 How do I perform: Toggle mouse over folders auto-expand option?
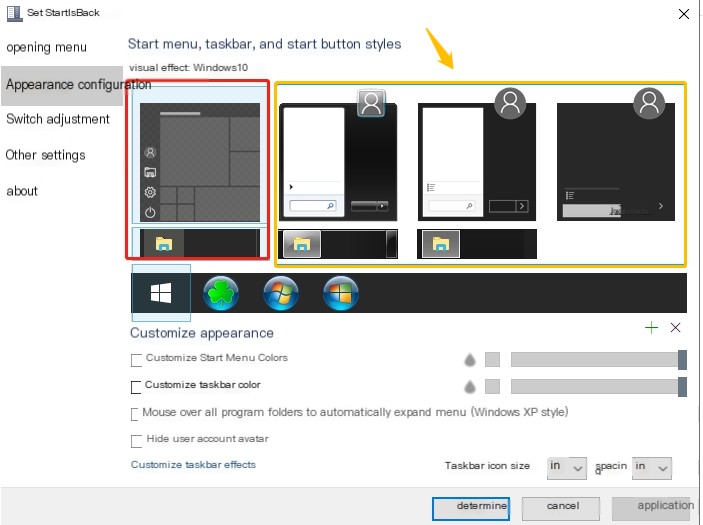click(x=135, y=414)
